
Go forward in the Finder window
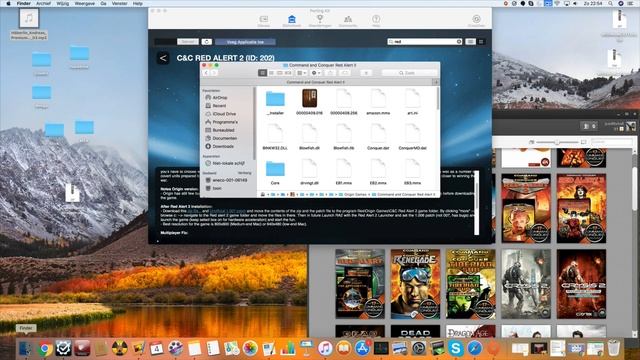pyautogui.click(x=214, y=73)
